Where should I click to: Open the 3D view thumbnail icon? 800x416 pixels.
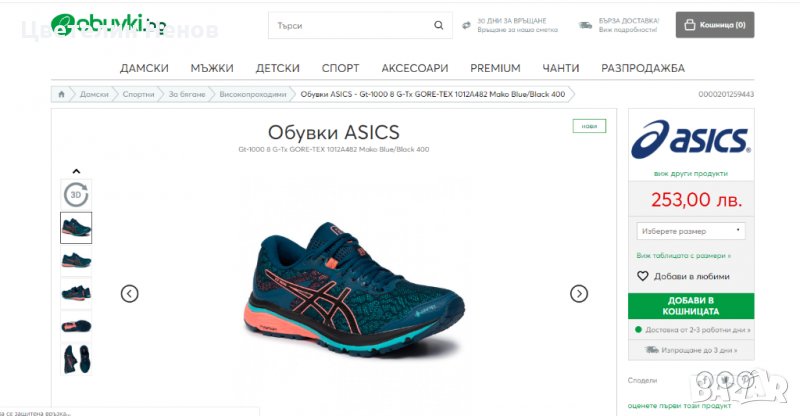point(76,194)
